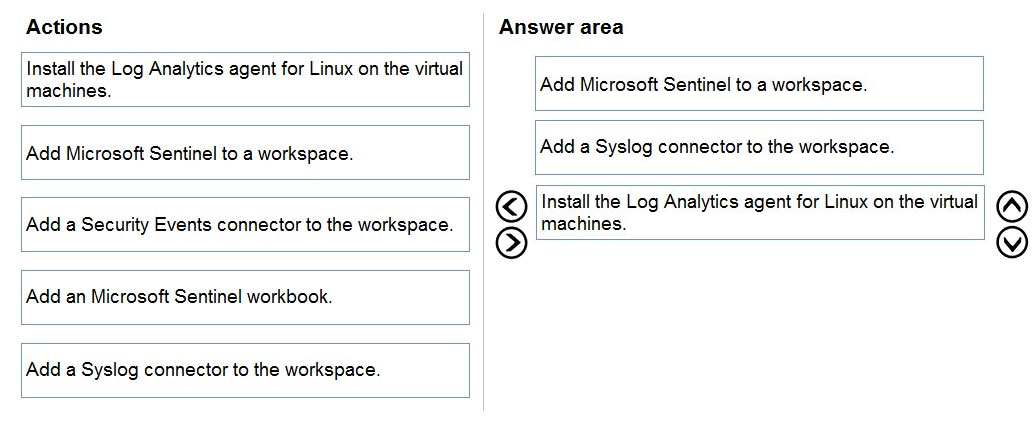Screen dimensions: 1032x430
Task: Click the vertical divider between both panels
Action: [x=484, y=211]
